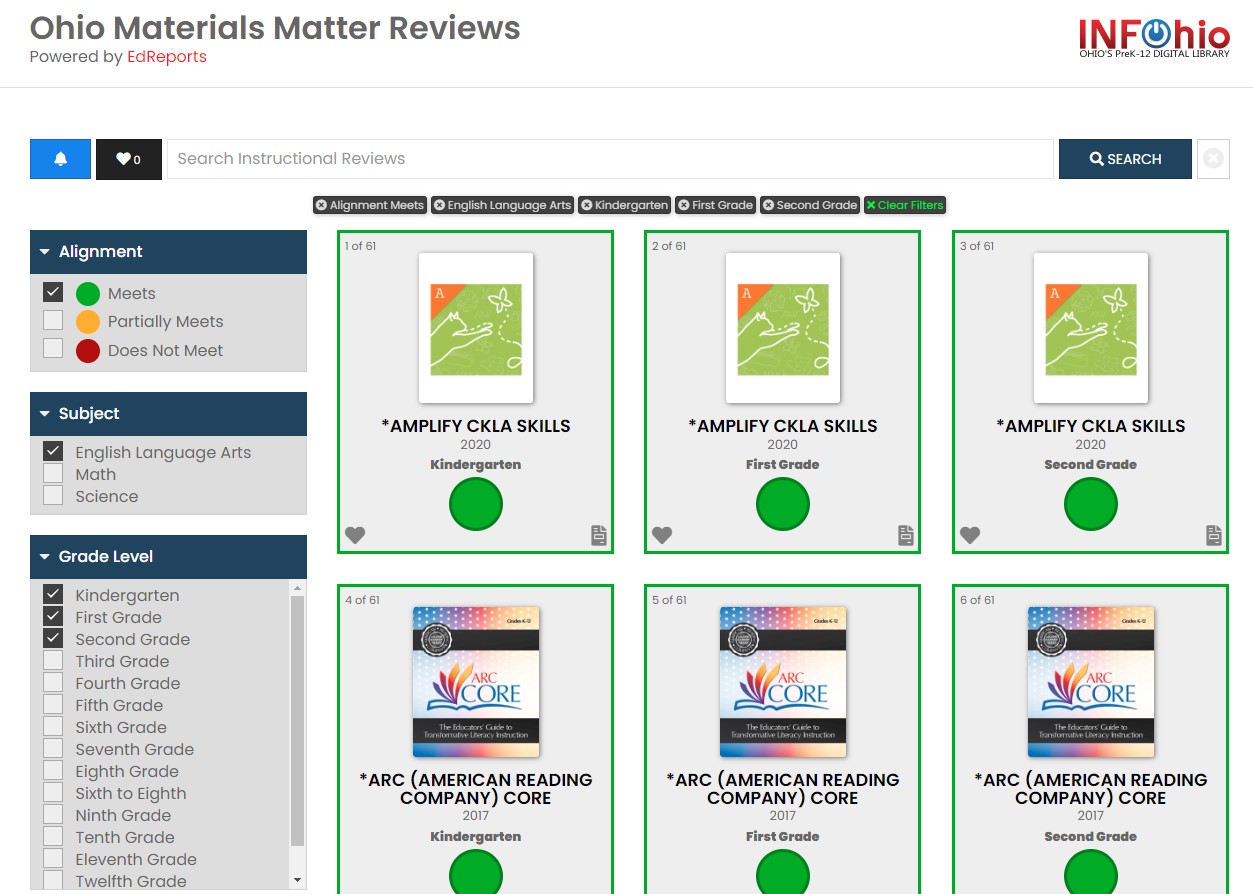Open the Amplify CKLA Skills Kindergarten title

point(476,426)
